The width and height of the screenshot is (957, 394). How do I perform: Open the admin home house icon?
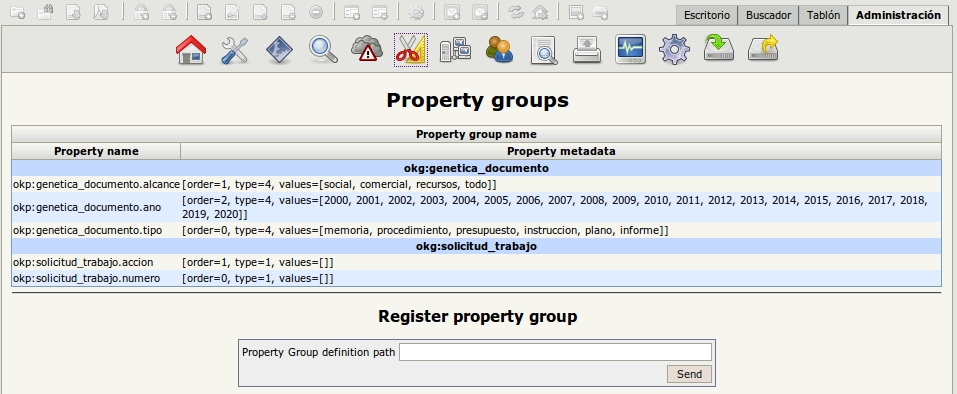(190, 50)
